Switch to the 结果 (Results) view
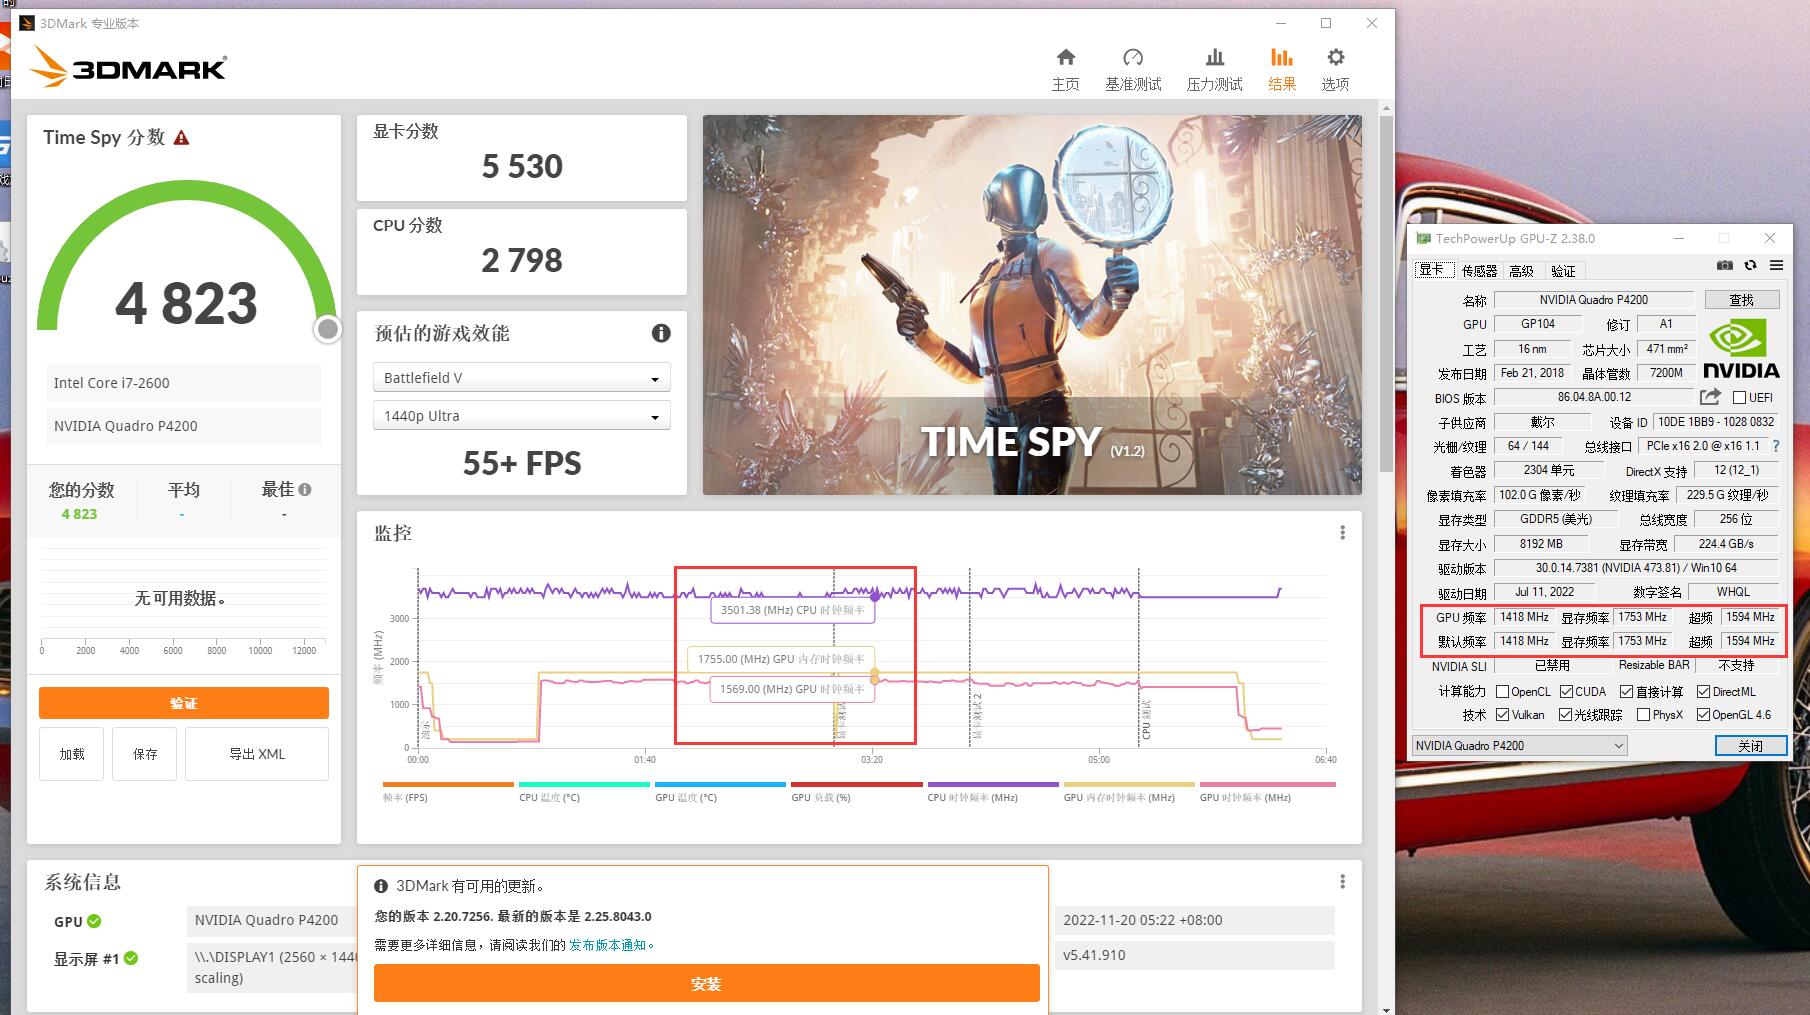The width and height of the screenshot is (1810, 1015). (1282, 69)
